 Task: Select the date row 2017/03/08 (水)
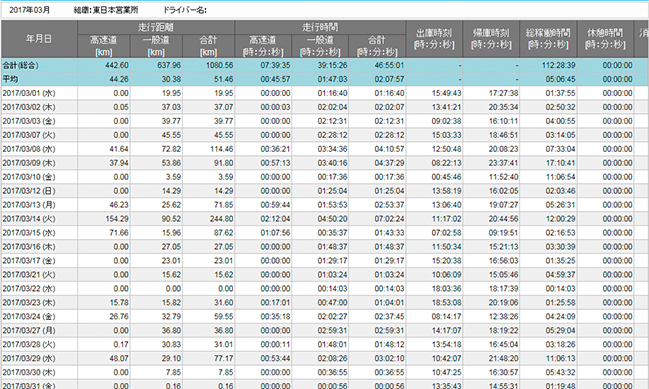29,149
